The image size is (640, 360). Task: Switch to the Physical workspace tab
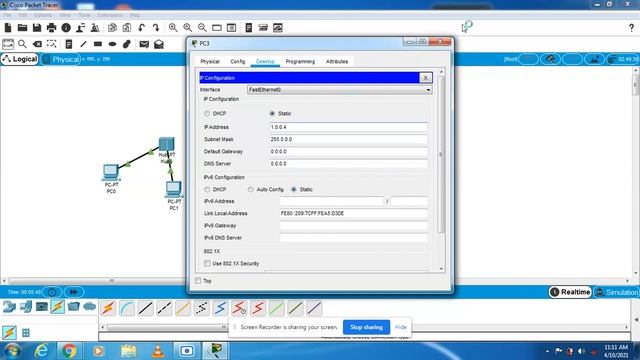[61, 59]
